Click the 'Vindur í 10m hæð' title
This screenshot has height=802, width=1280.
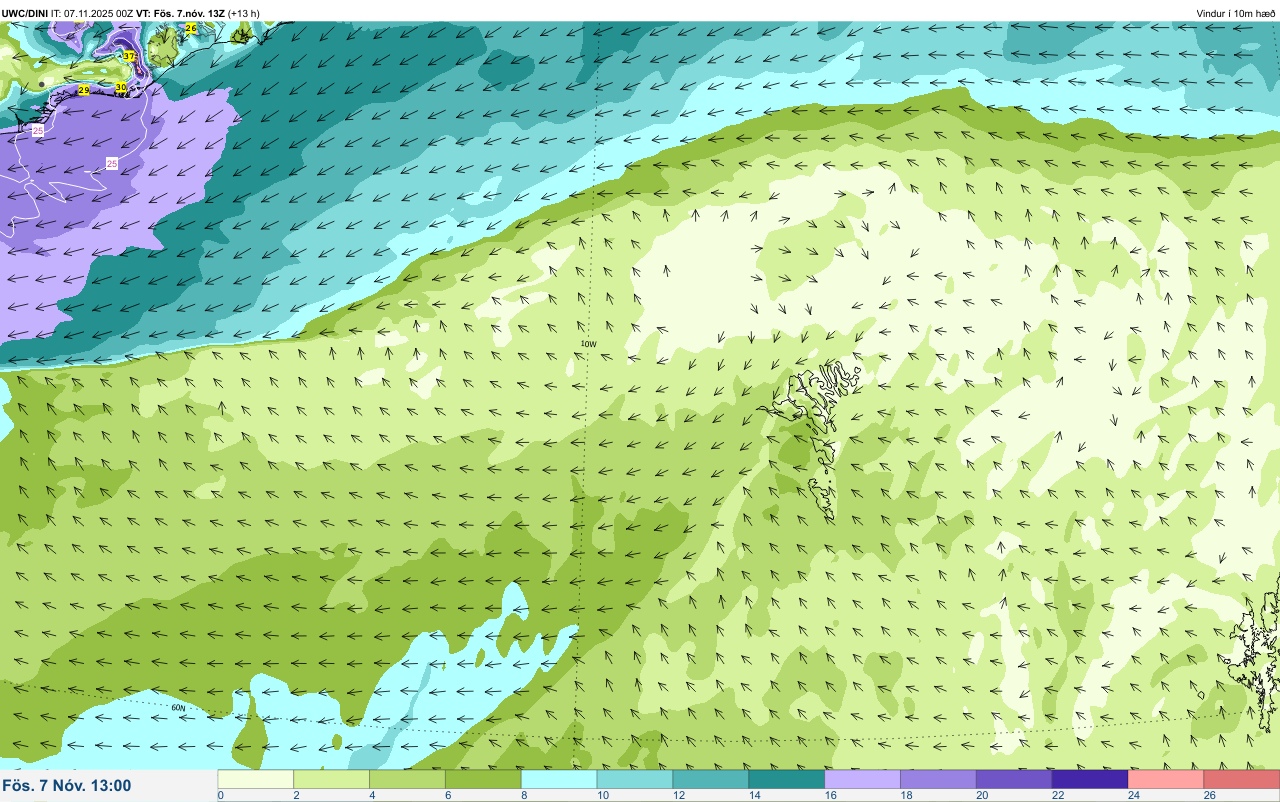click(x=1236, y=13)
